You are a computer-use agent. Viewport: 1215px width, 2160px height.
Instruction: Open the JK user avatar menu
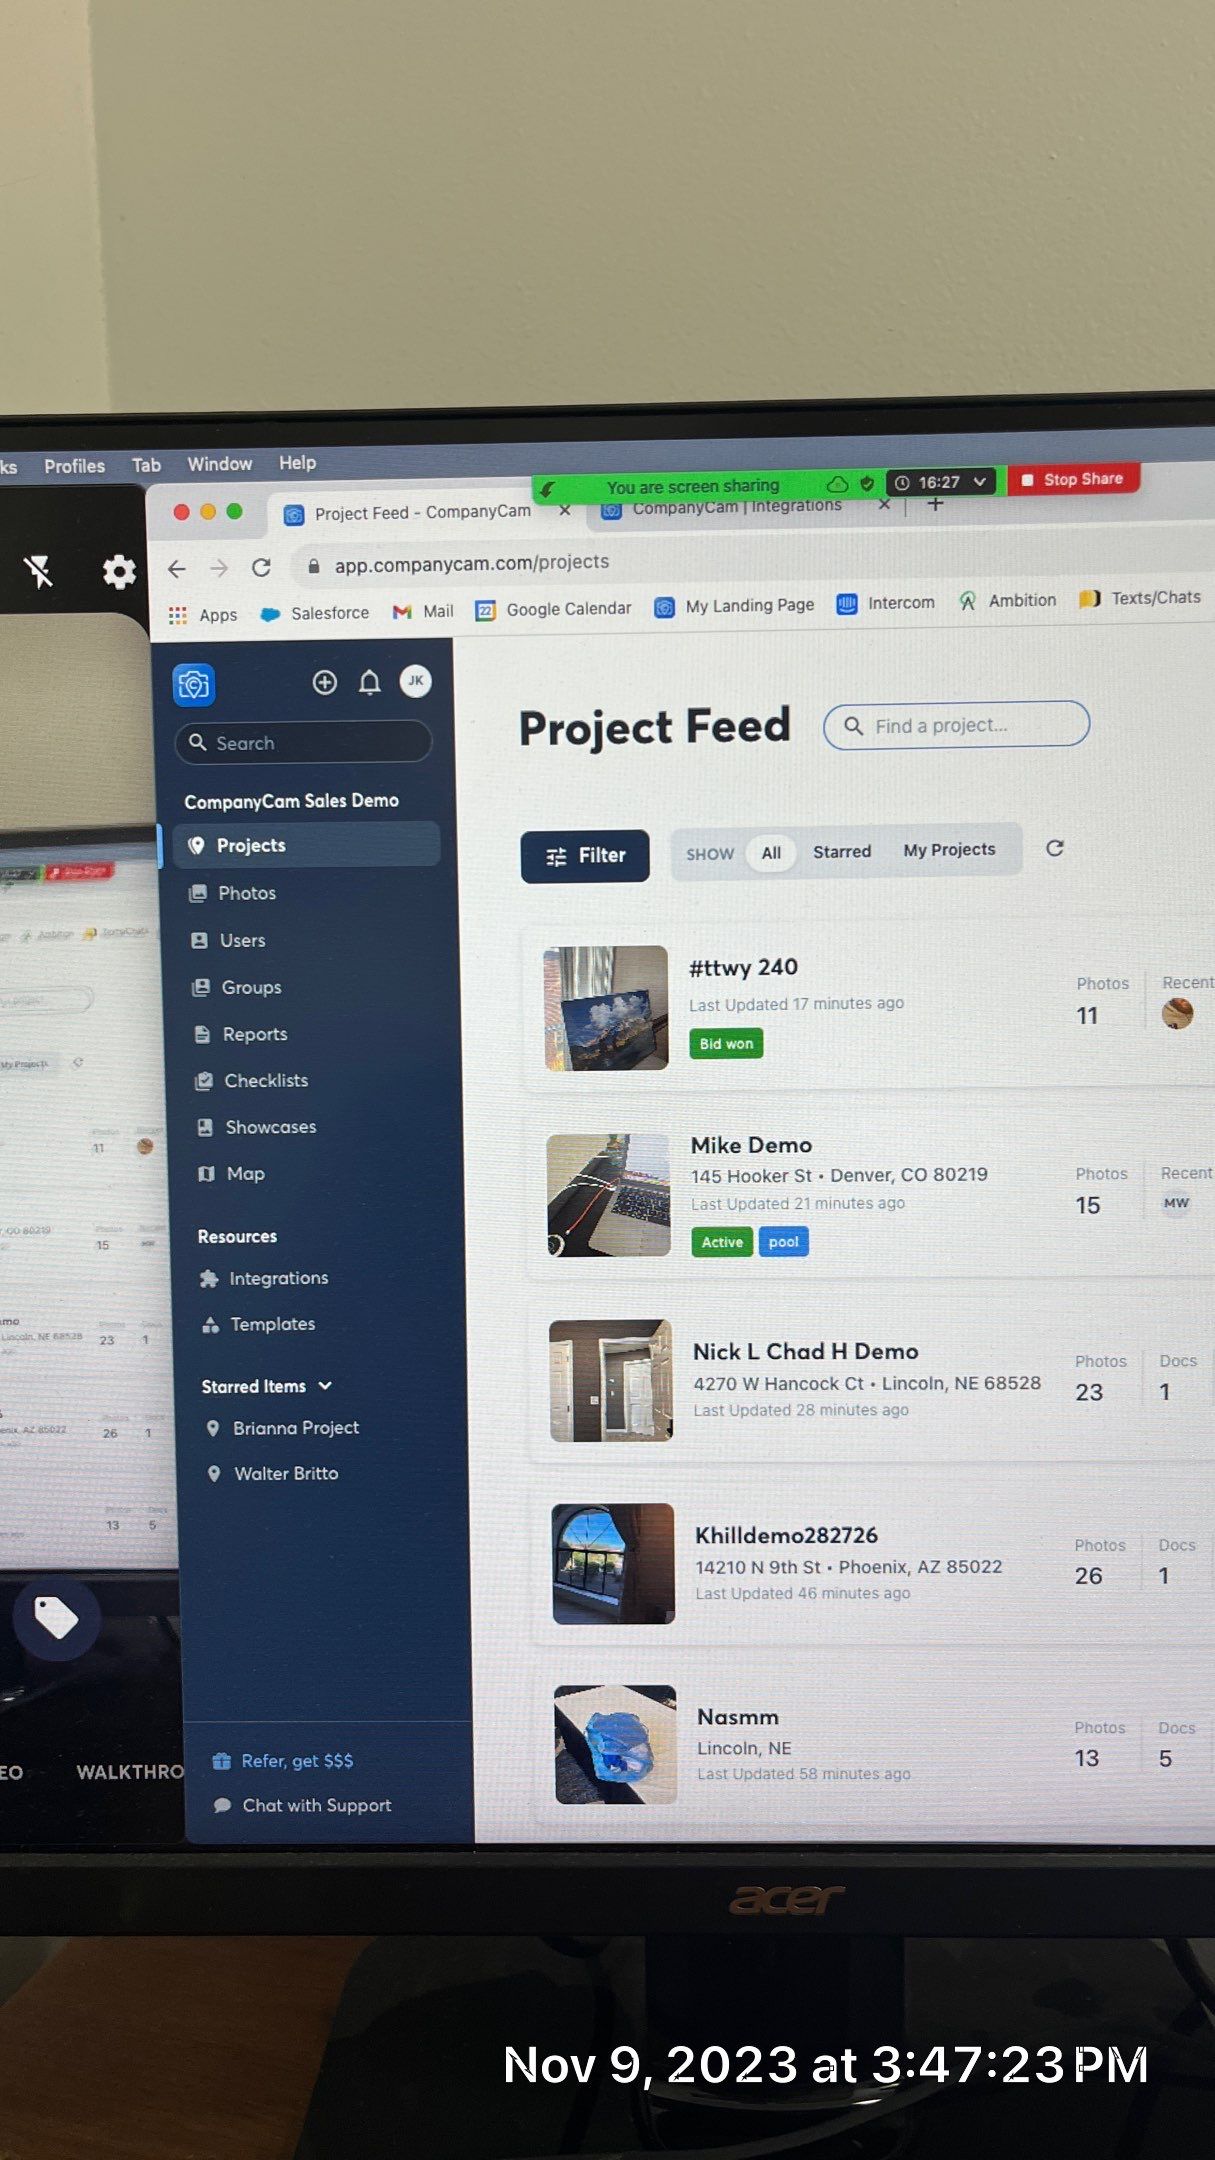point(415,681)
